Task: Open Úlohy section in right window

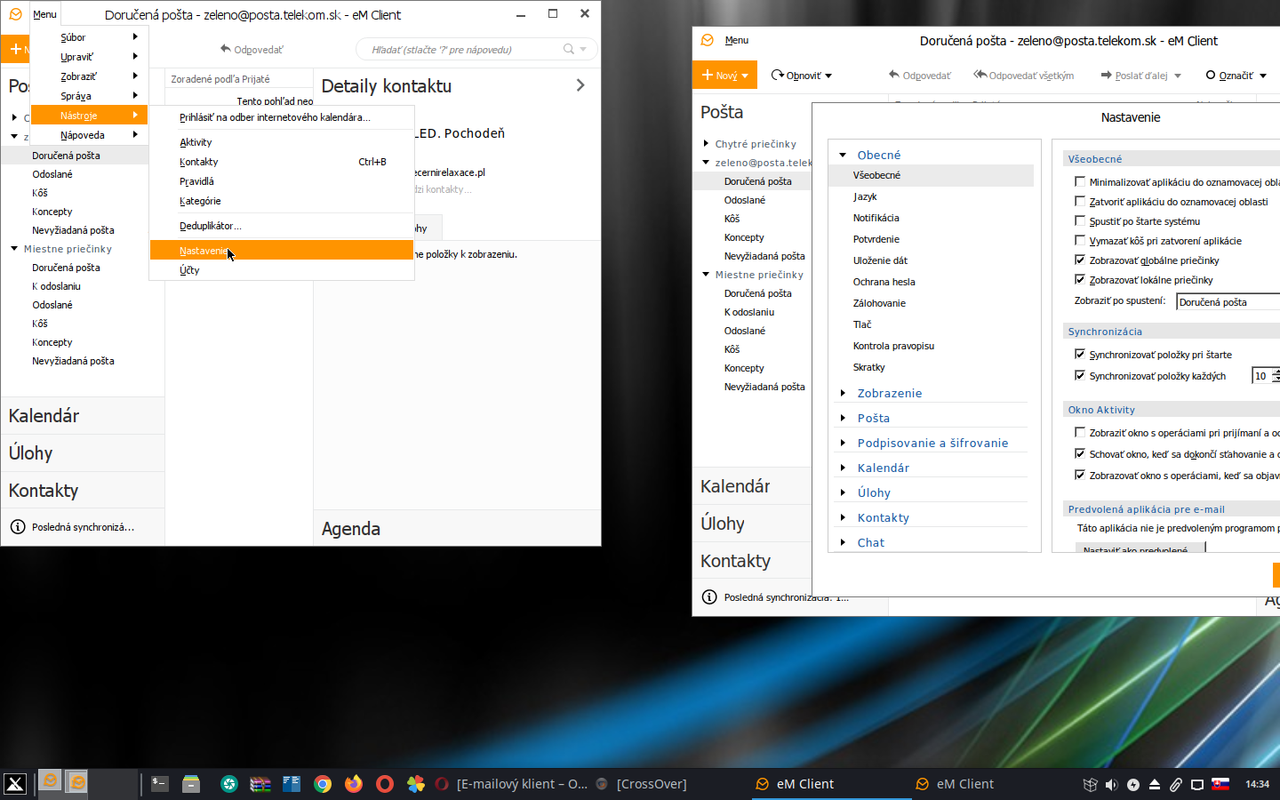Action: tap(750, 523)
